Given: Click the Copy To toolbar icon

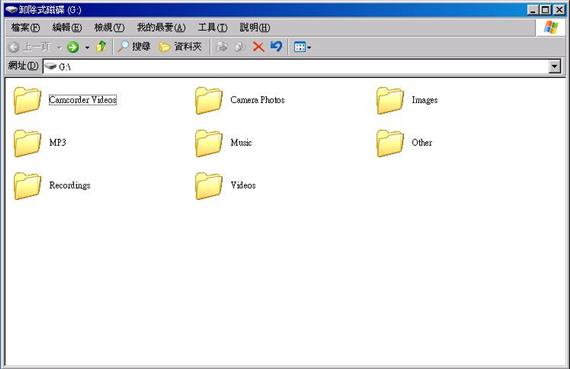Looking at the screenshot, I should (239, 47).
